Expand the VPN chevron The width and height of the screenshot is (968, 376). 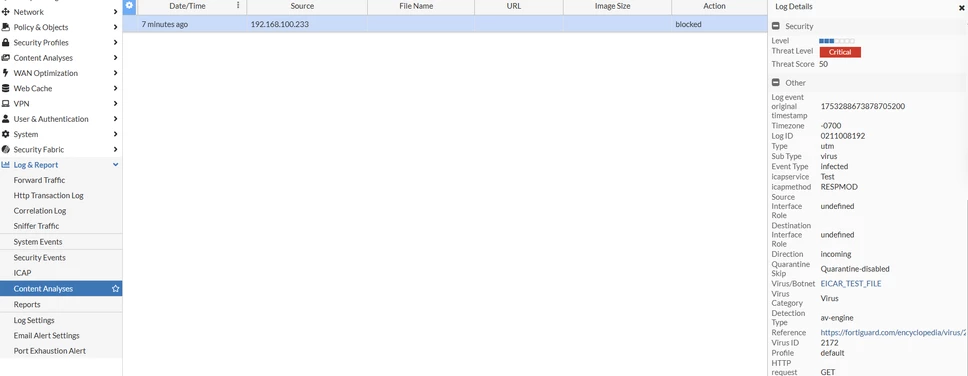click(115, 104)
